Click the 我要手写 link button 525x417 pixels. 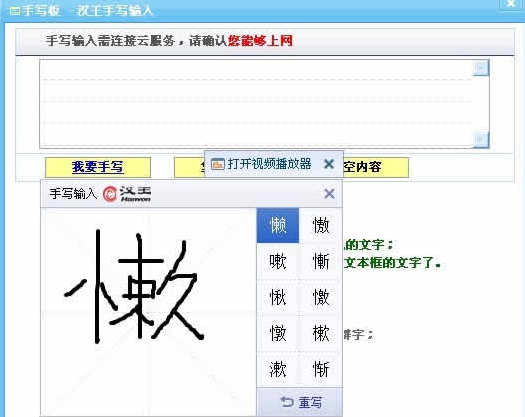pyautogui.click(x=98, y=167)
